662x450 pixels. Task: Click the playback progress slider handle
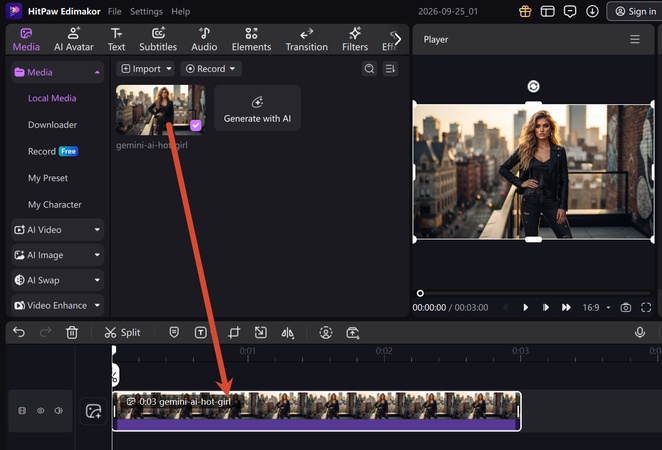(420, 293)
